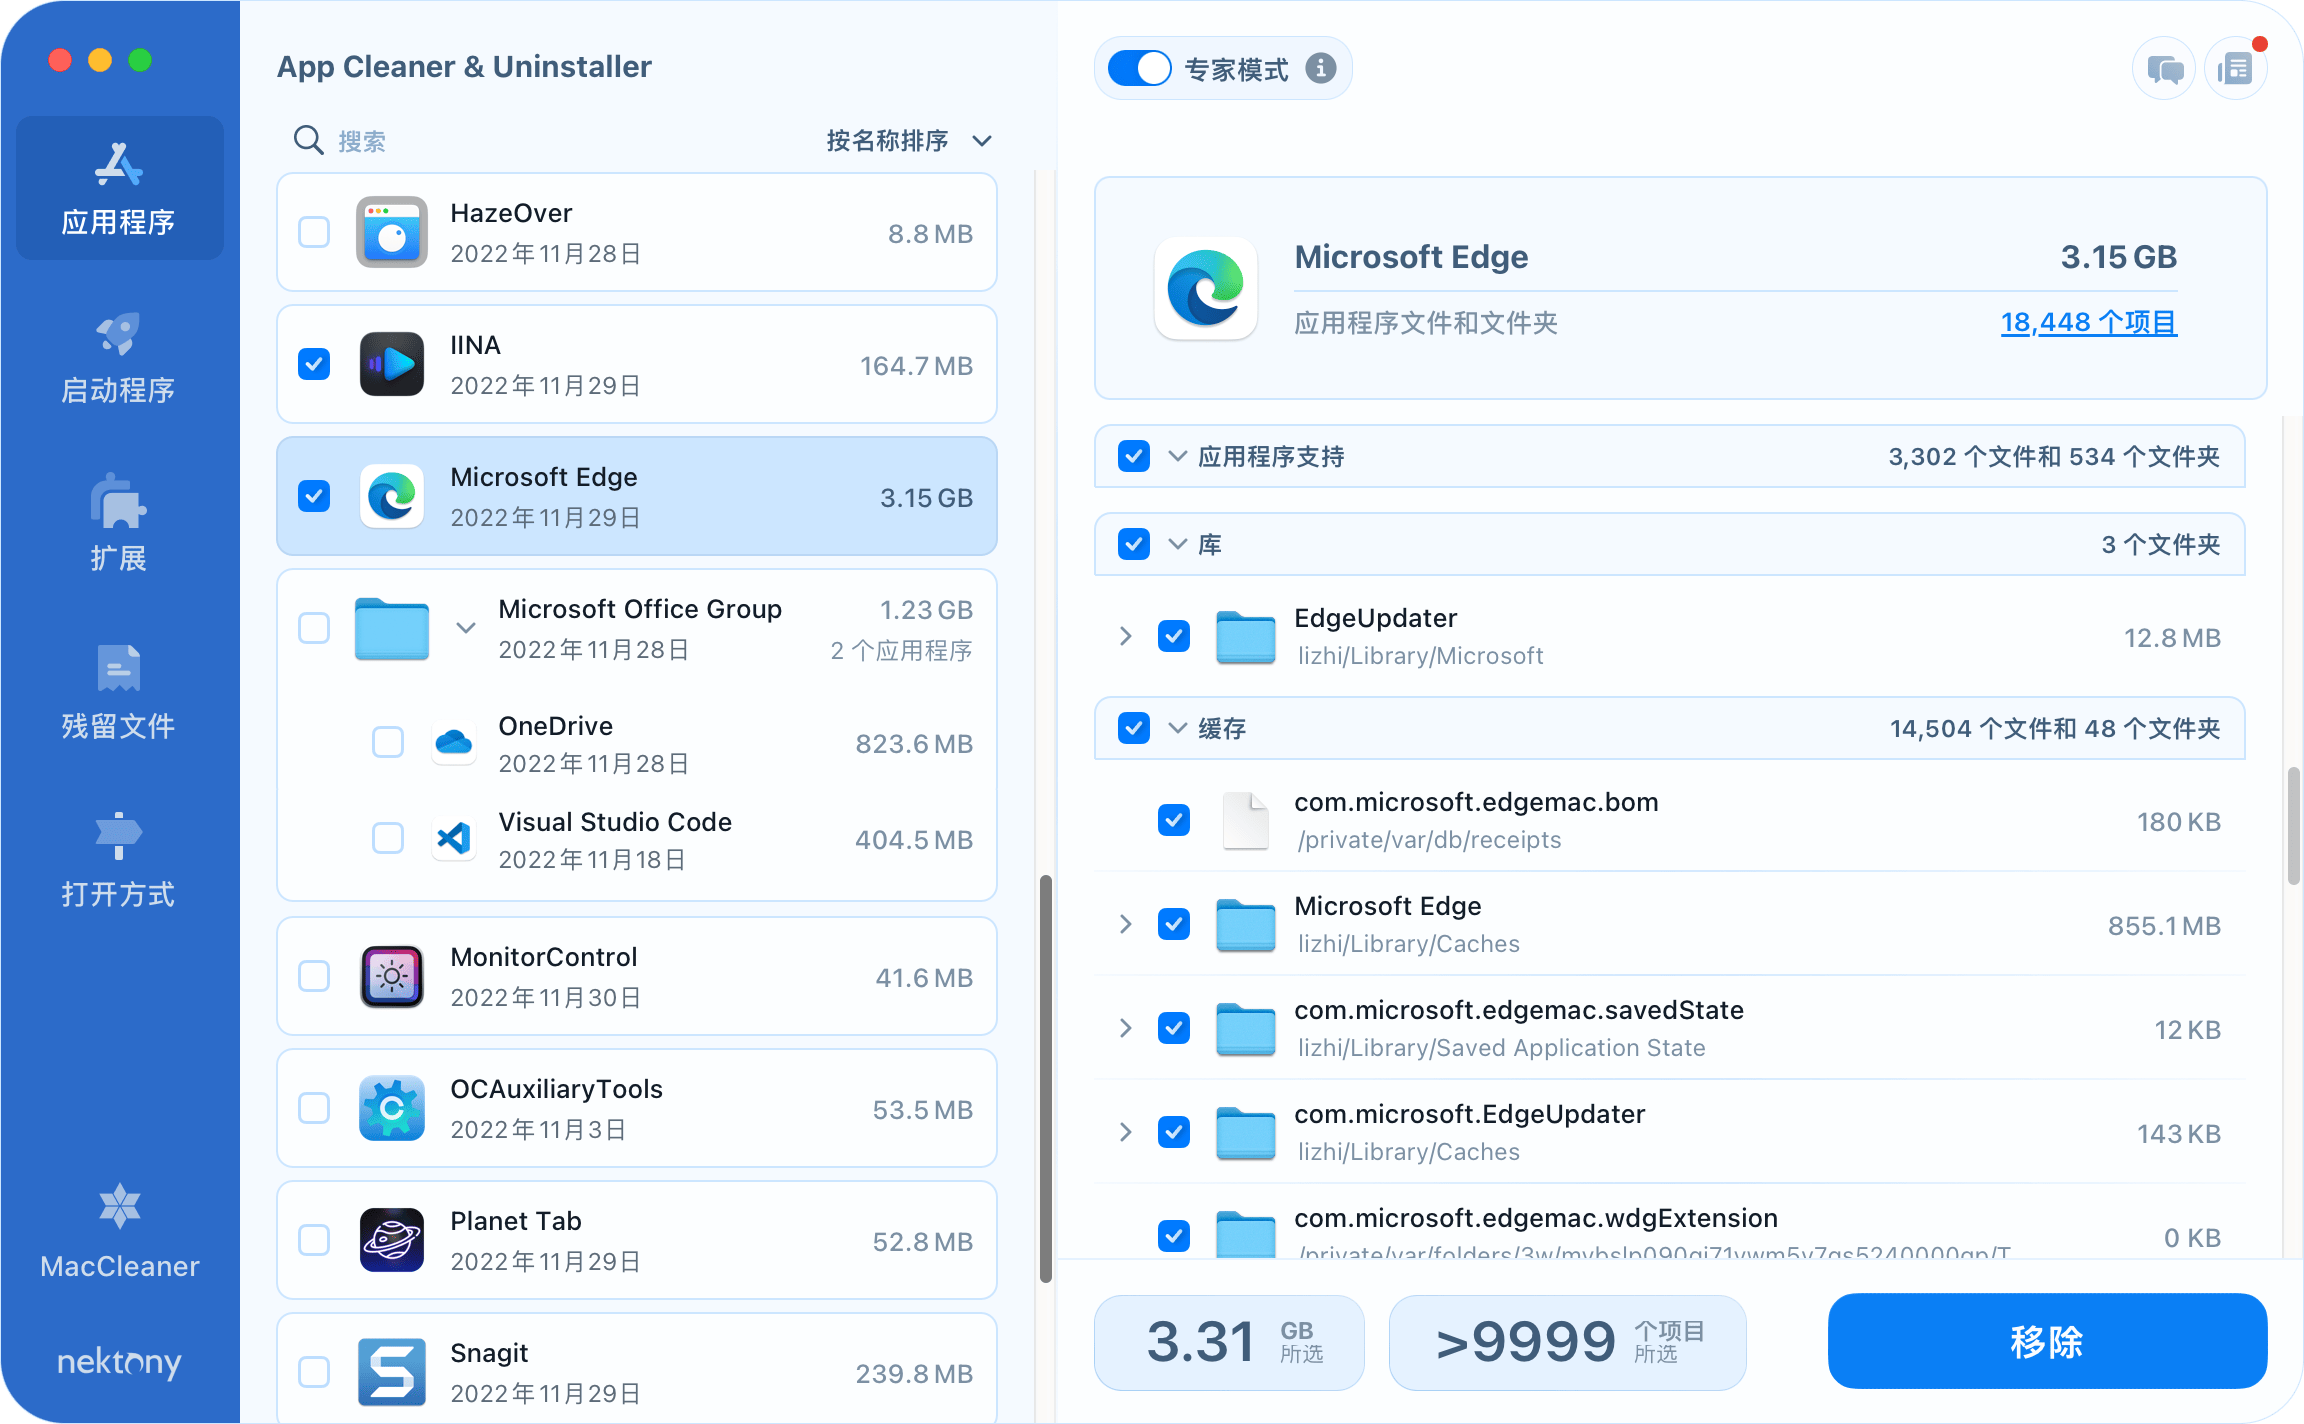Open the chat feedback bubble icon
The width and height of the screenshot is (2304, 1424).
pos(2164,70)
